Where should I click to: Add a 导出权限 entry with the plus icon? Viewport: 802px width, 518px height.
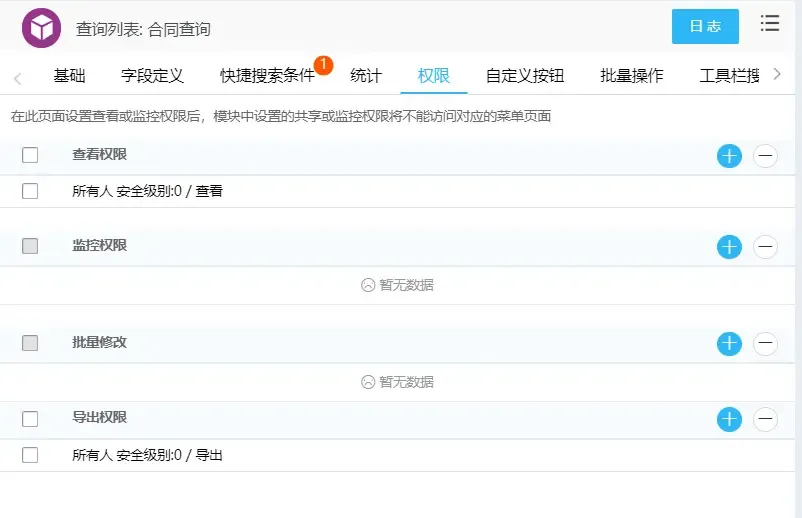pyautogui.click(x=729, y=419)
